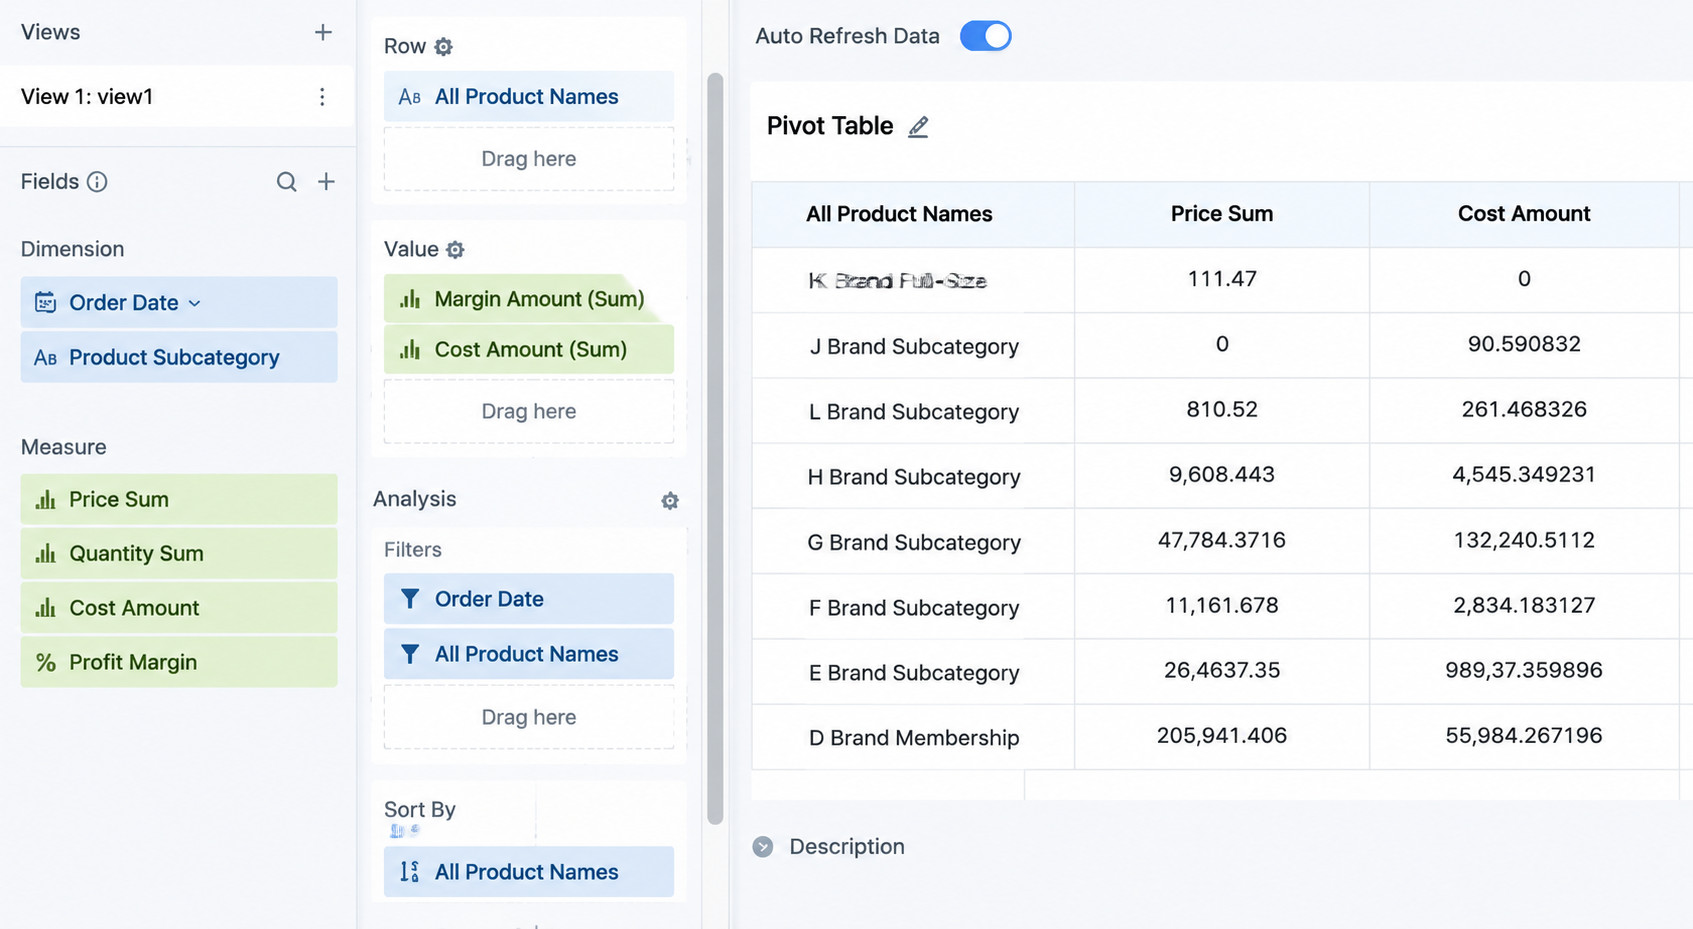This screenshot has height=929, width=1693.
Task: Edit Pivot Table title with pencil icon
Action: tap(918, 127)
